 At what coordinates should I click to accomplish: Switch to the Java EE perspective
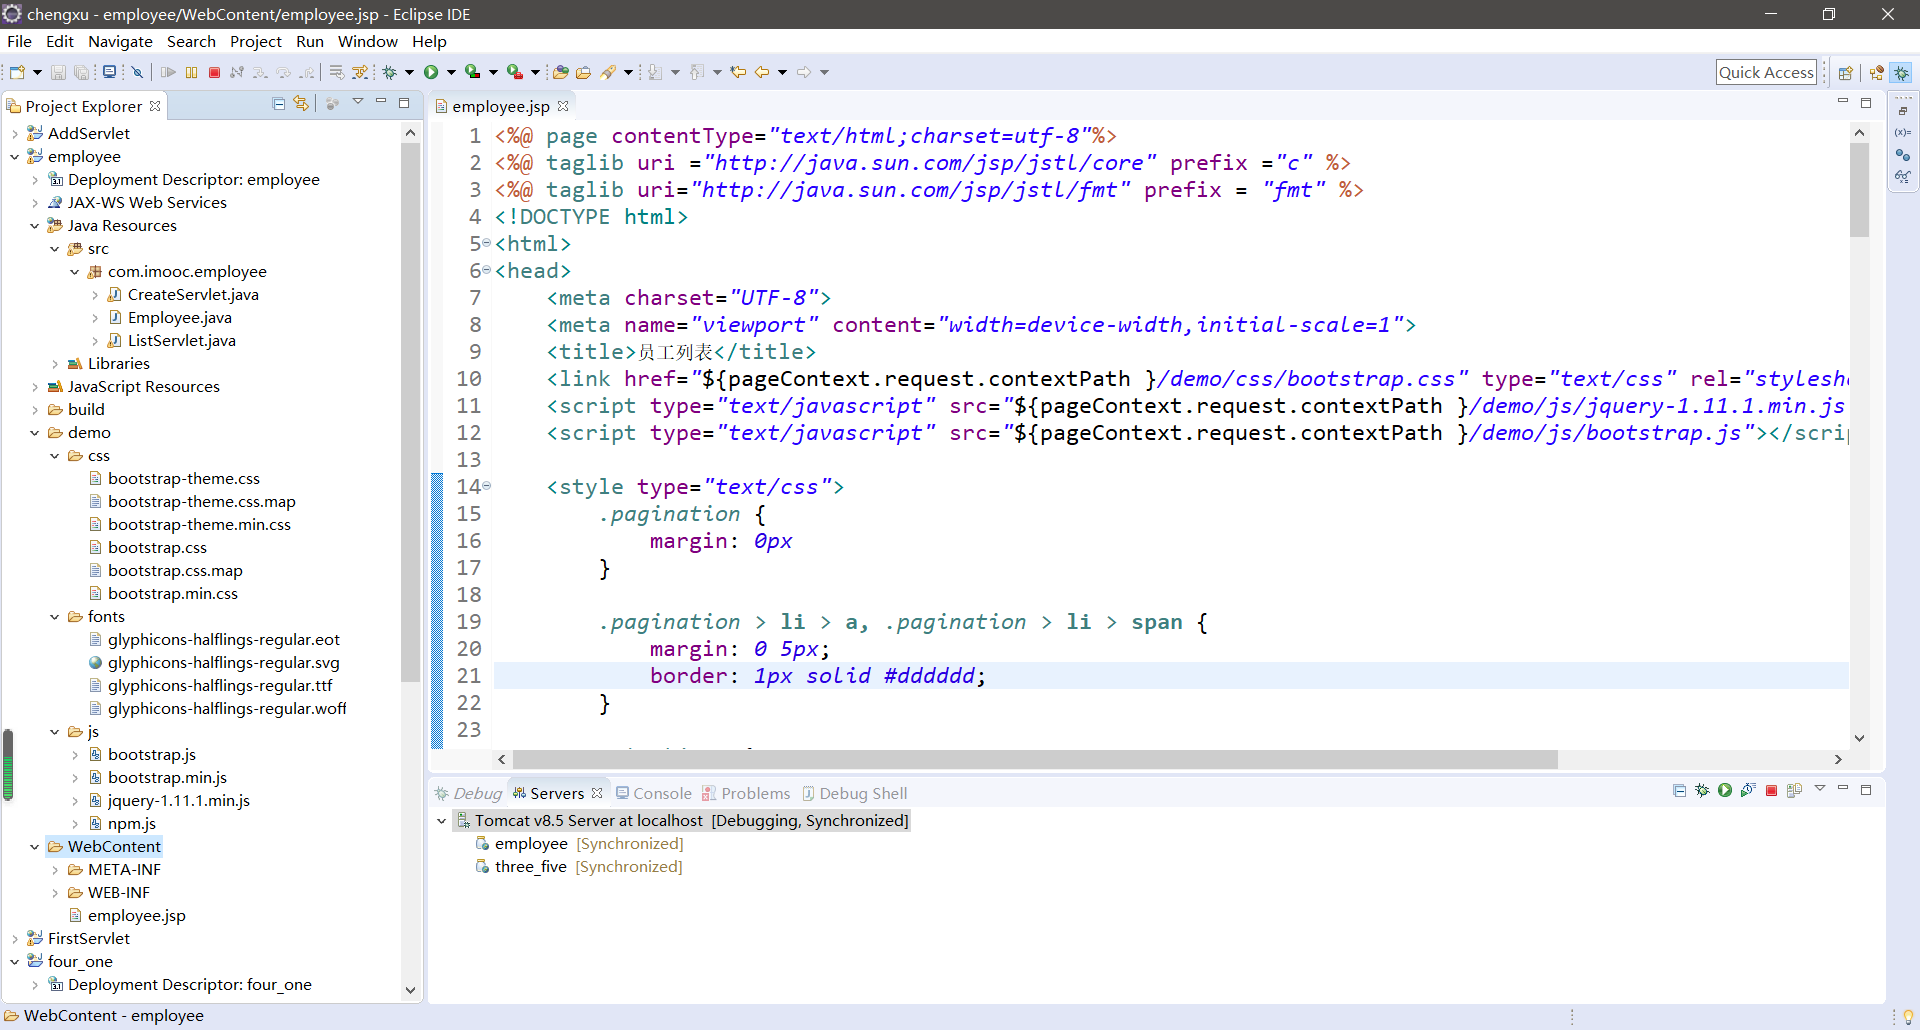pyautogui.click(x=1877, y=72)
